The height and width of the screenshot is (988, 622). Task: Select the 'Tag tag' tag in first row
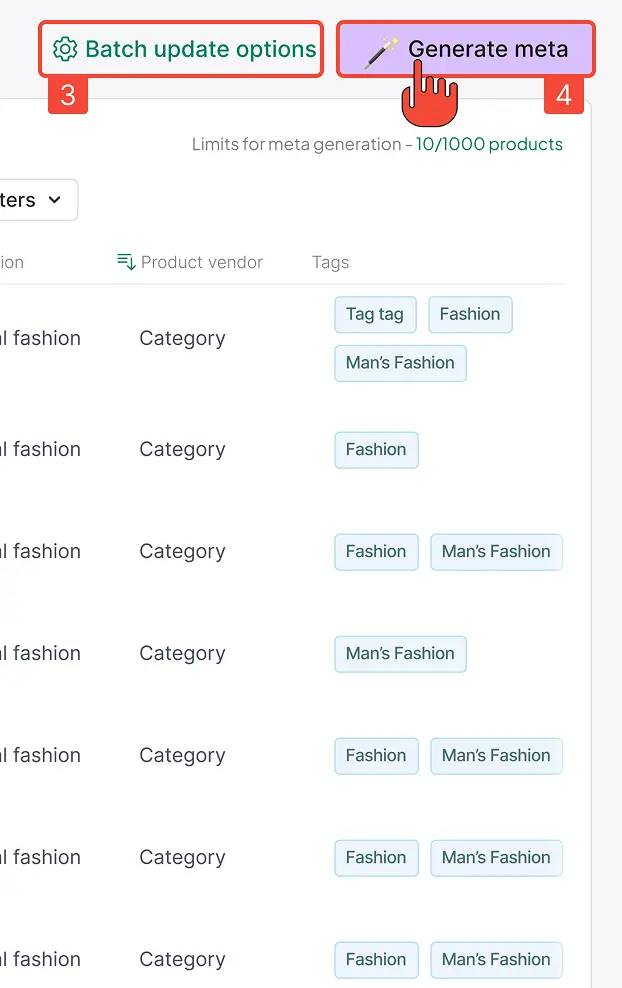(x=375, y=314)
